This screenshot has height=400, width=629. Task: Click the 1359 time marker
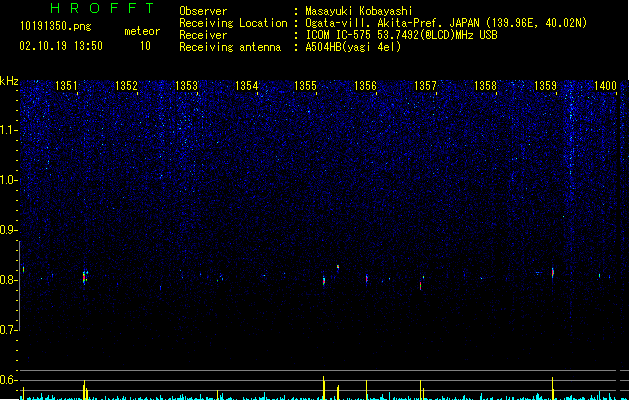[546, 86]
